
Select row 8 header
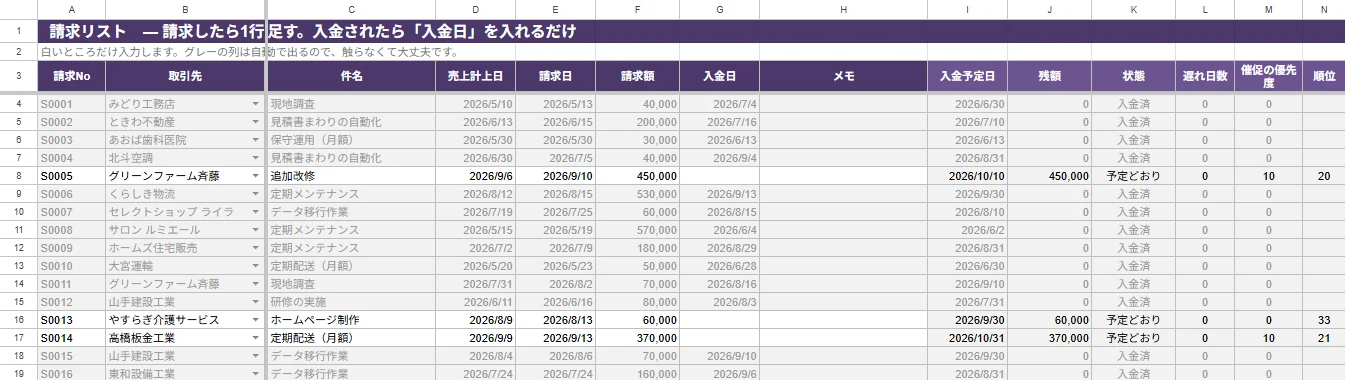(x=19, y=175)
